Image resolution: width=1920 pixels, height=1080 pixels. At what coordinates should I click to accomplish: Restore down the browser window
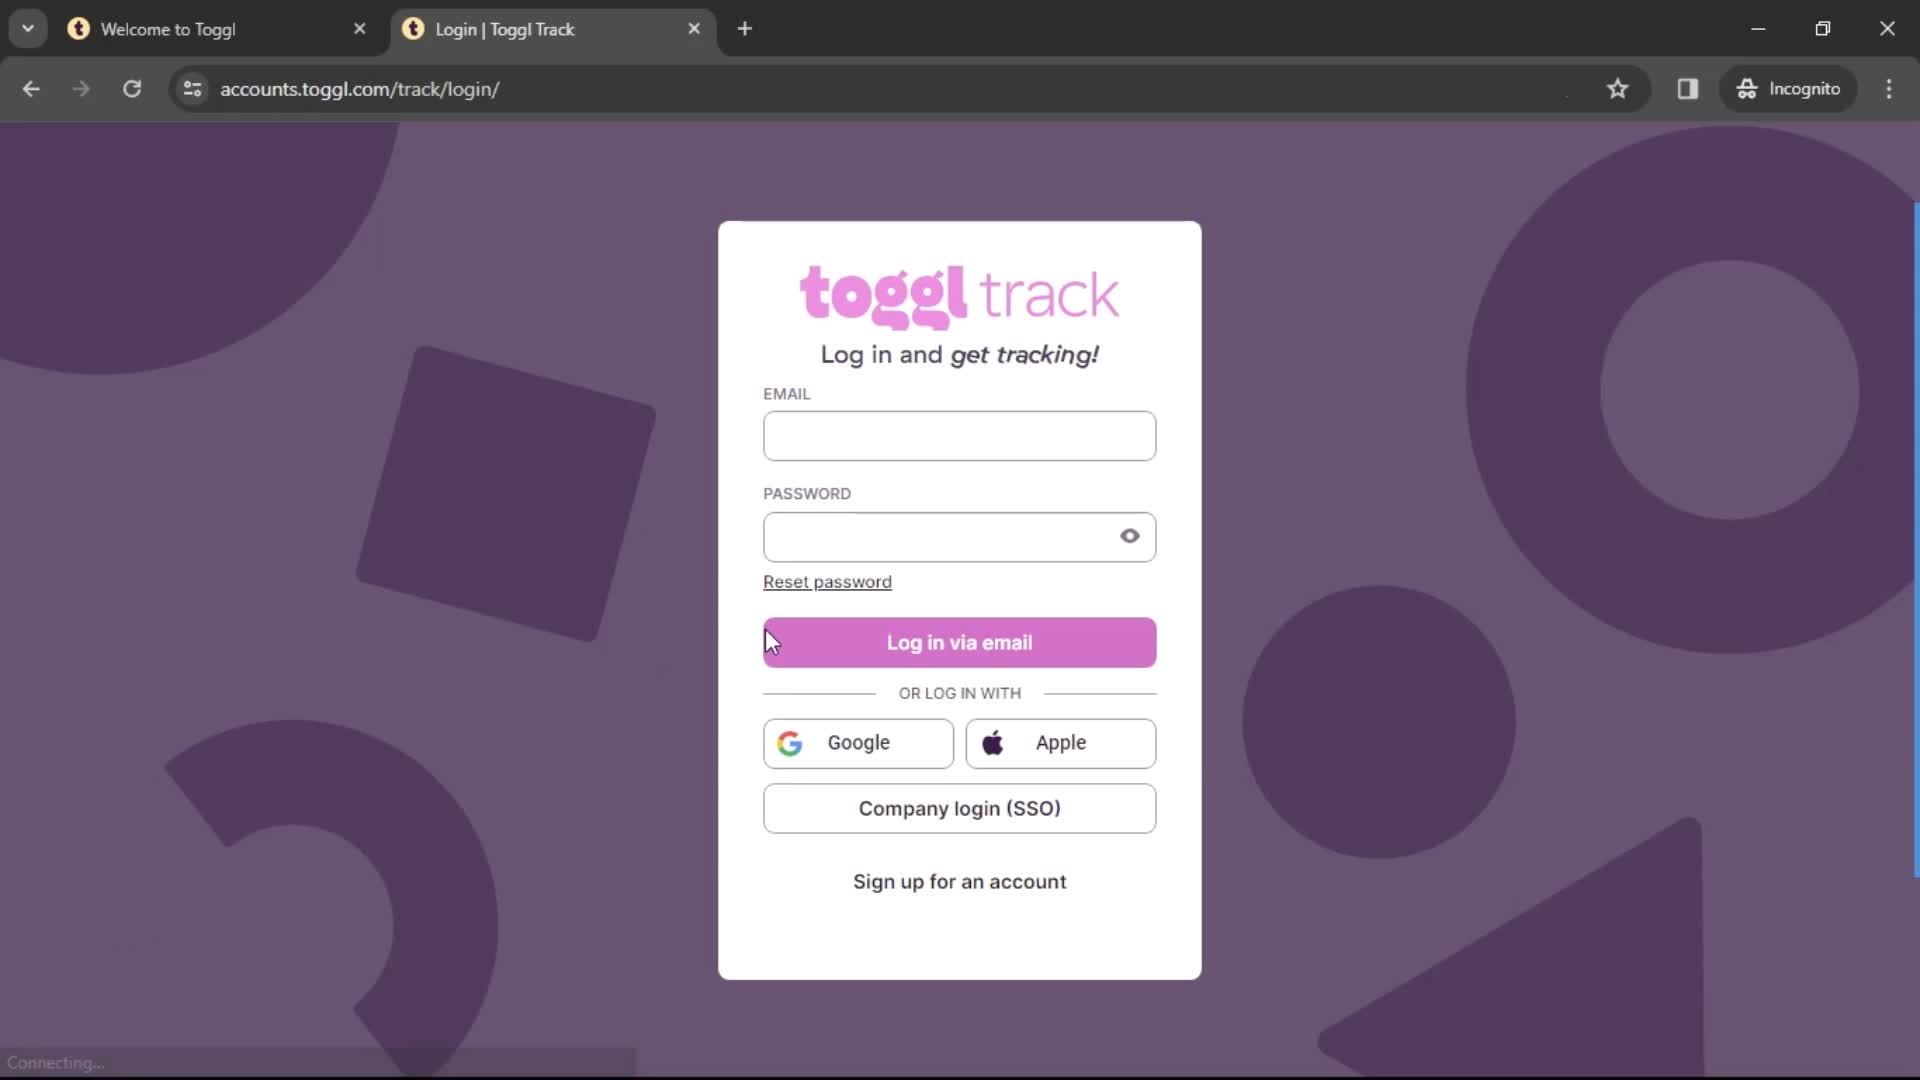click(1822, 29)
